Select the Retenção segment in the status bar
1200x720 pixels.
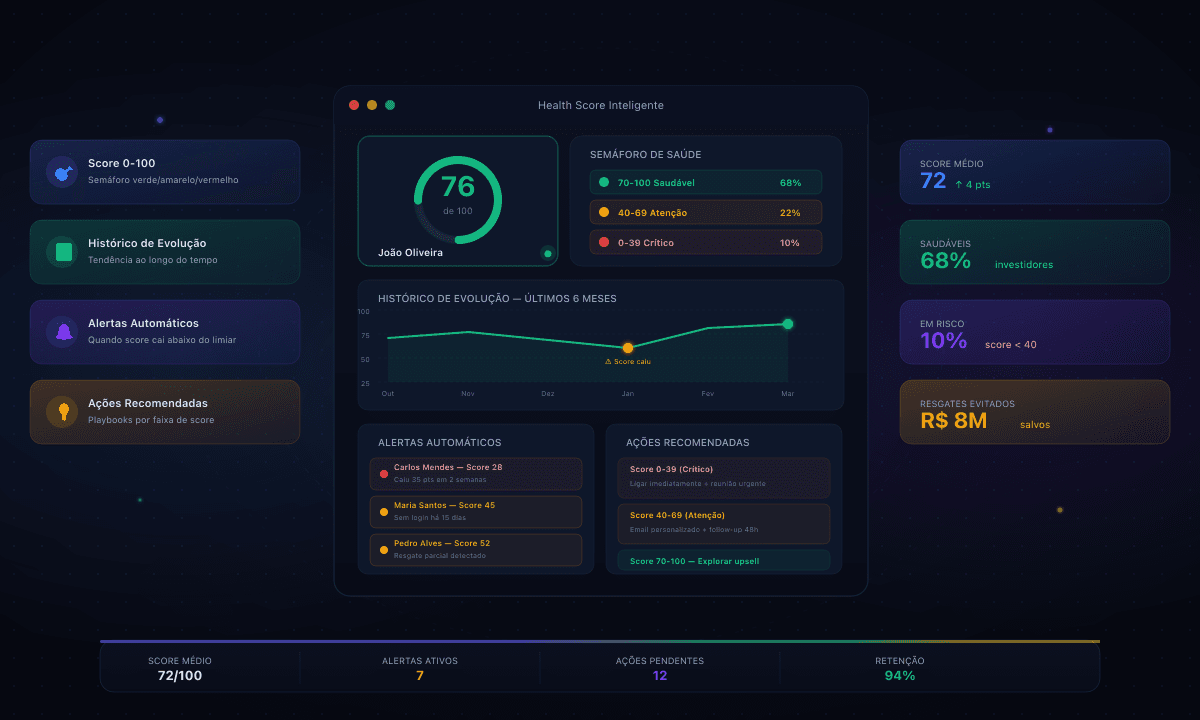point(900,667)
